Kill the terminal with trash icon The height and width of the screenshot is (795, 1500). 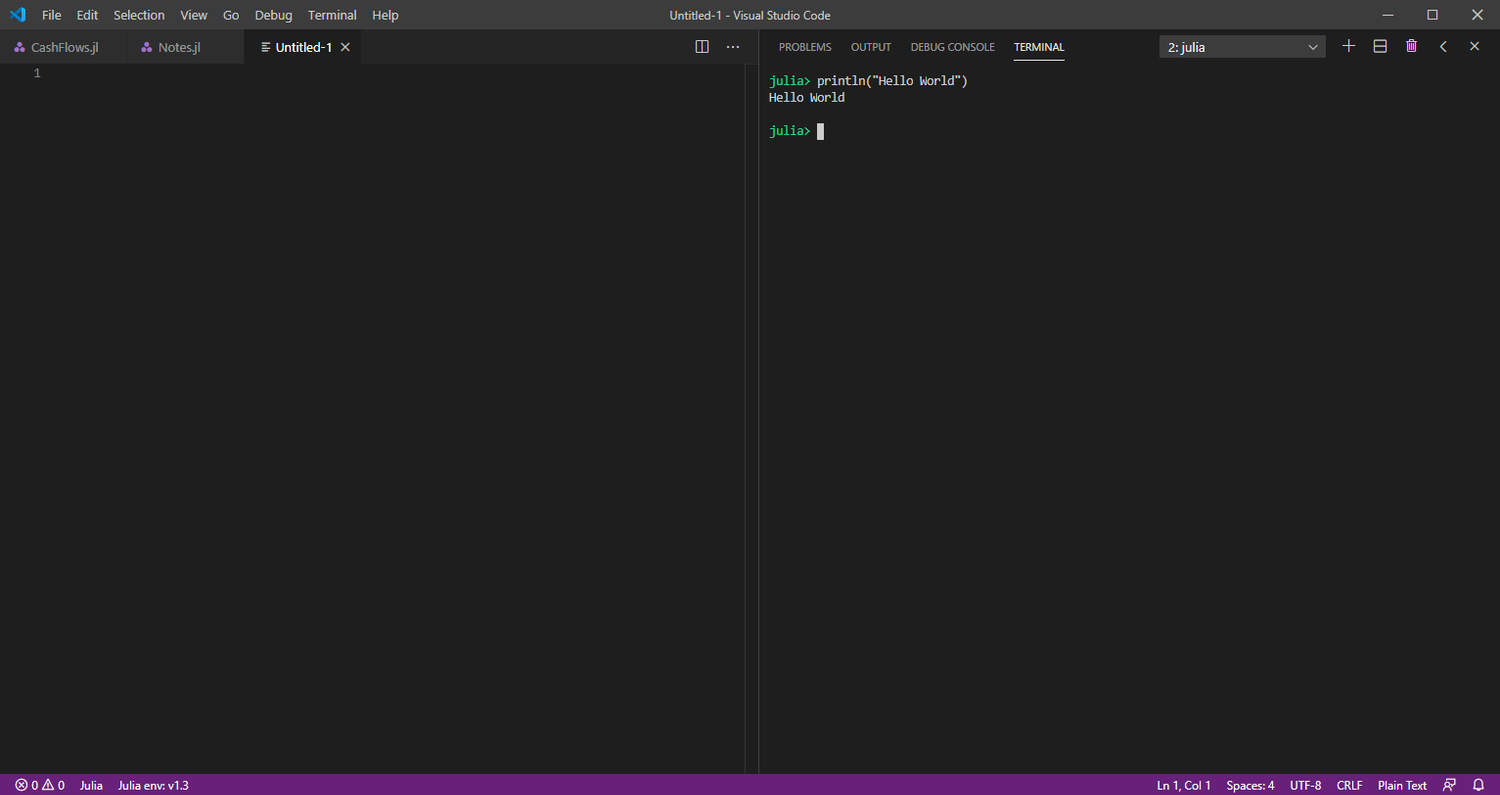point(1411,46)
